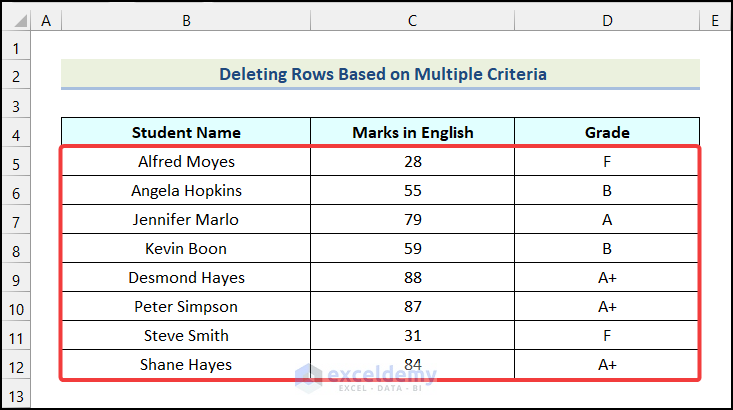This screenshot has height=410, width=733.
Task: Select column C header
Action: (412, 20)
